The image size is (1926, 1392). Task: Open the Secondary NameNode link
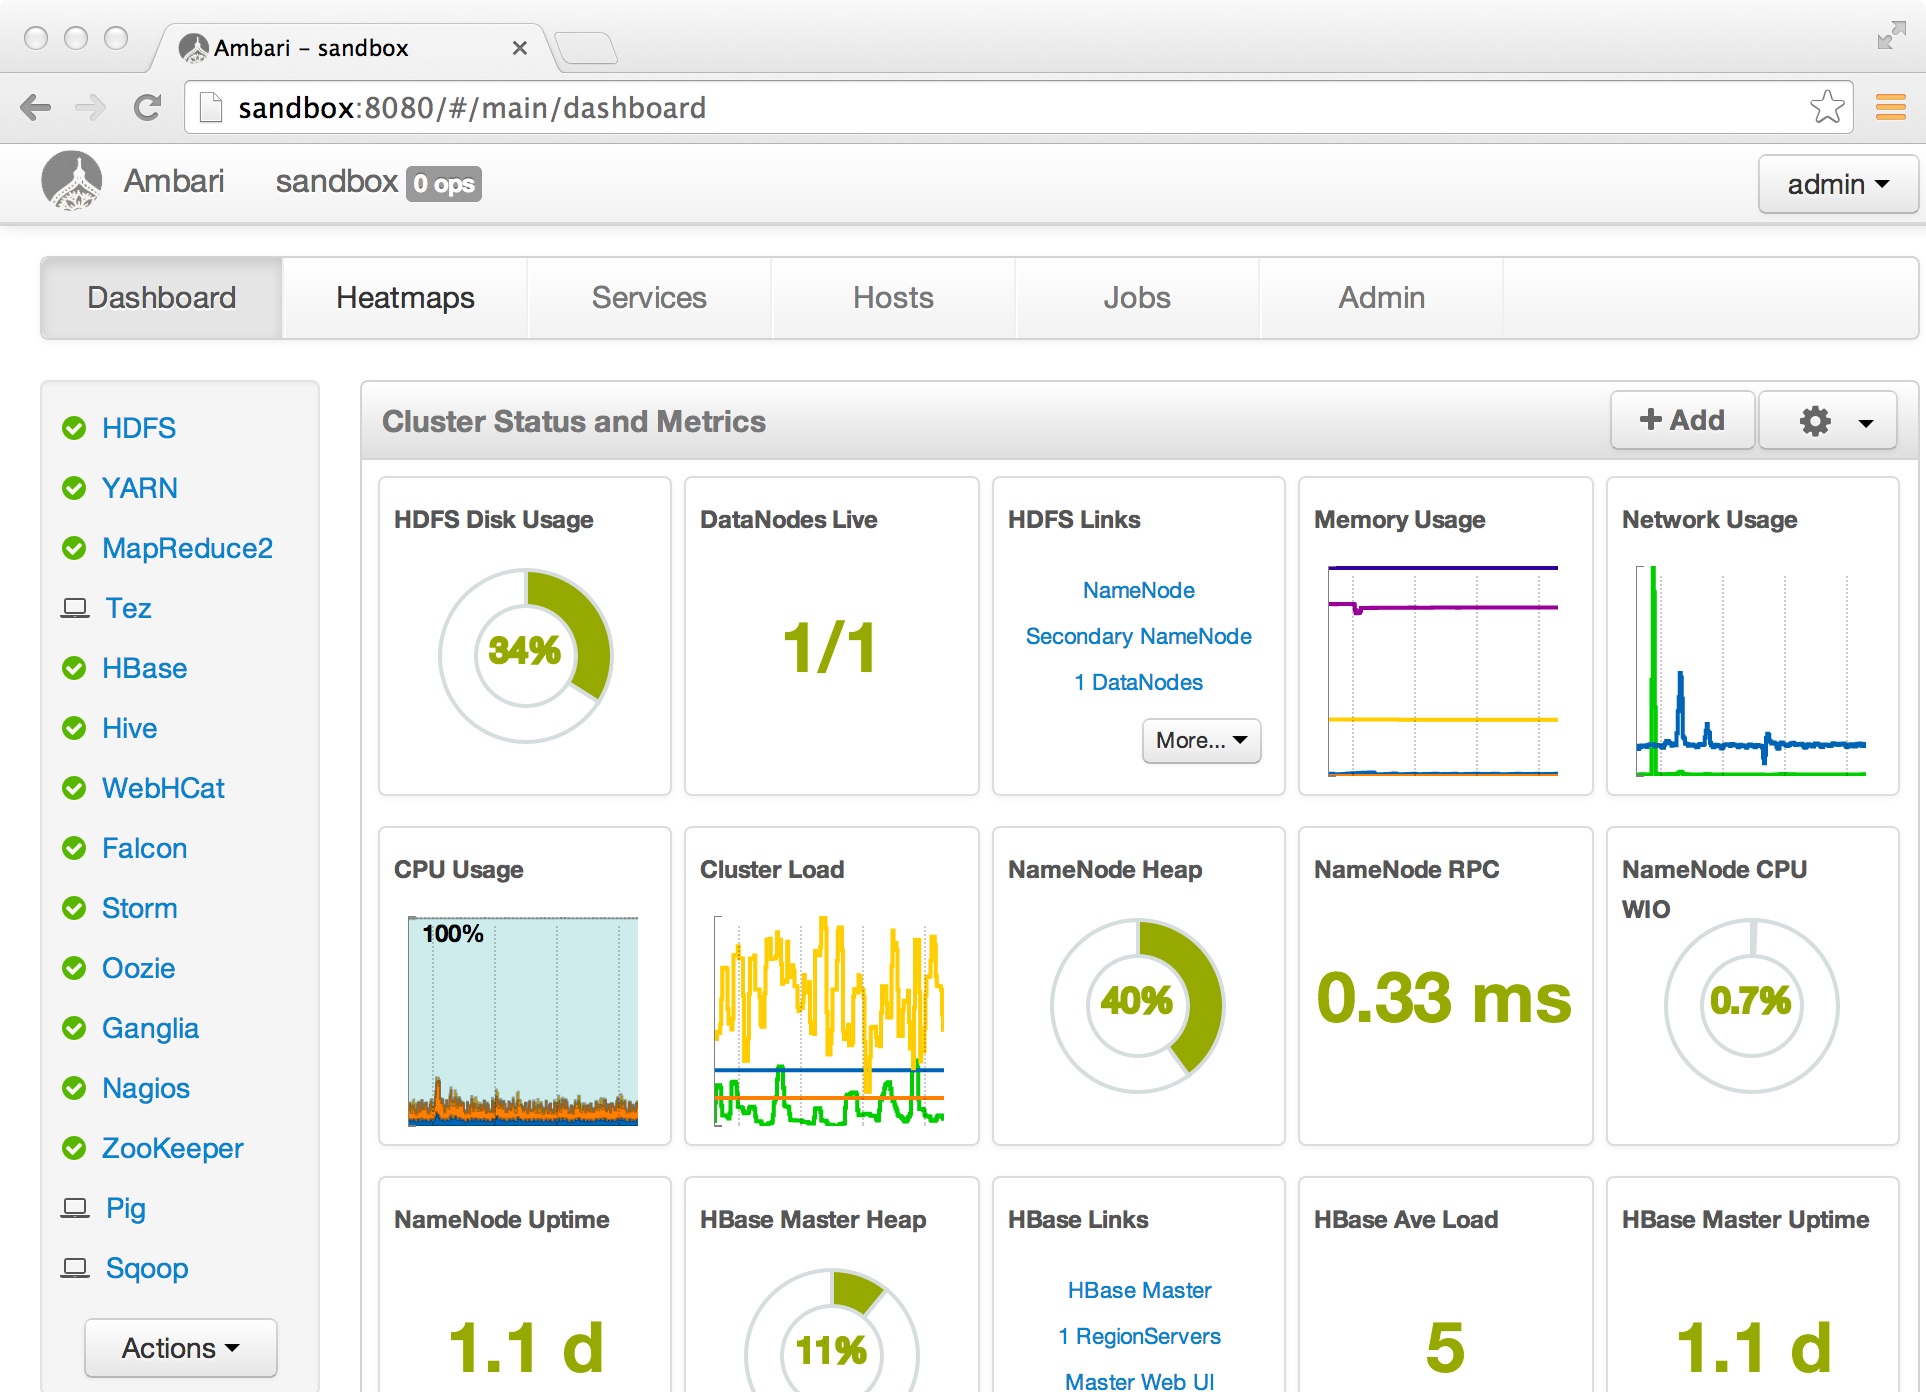[1138, 636]
